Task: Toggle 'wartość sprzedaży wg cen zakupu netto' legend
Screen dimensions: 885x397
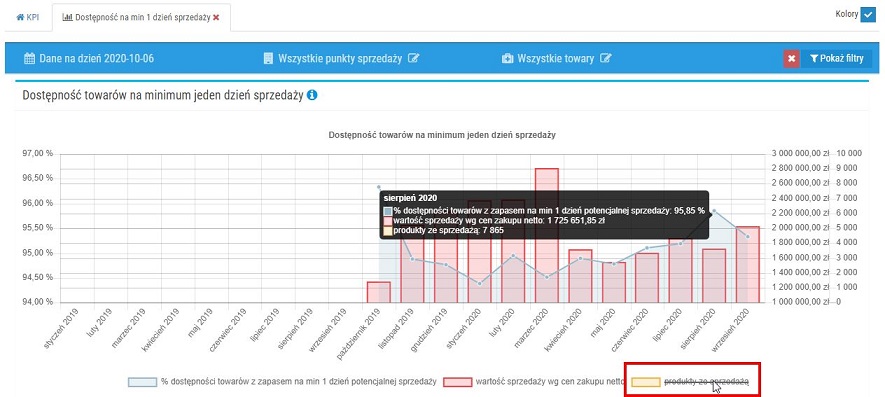Action: coord(533,382)
